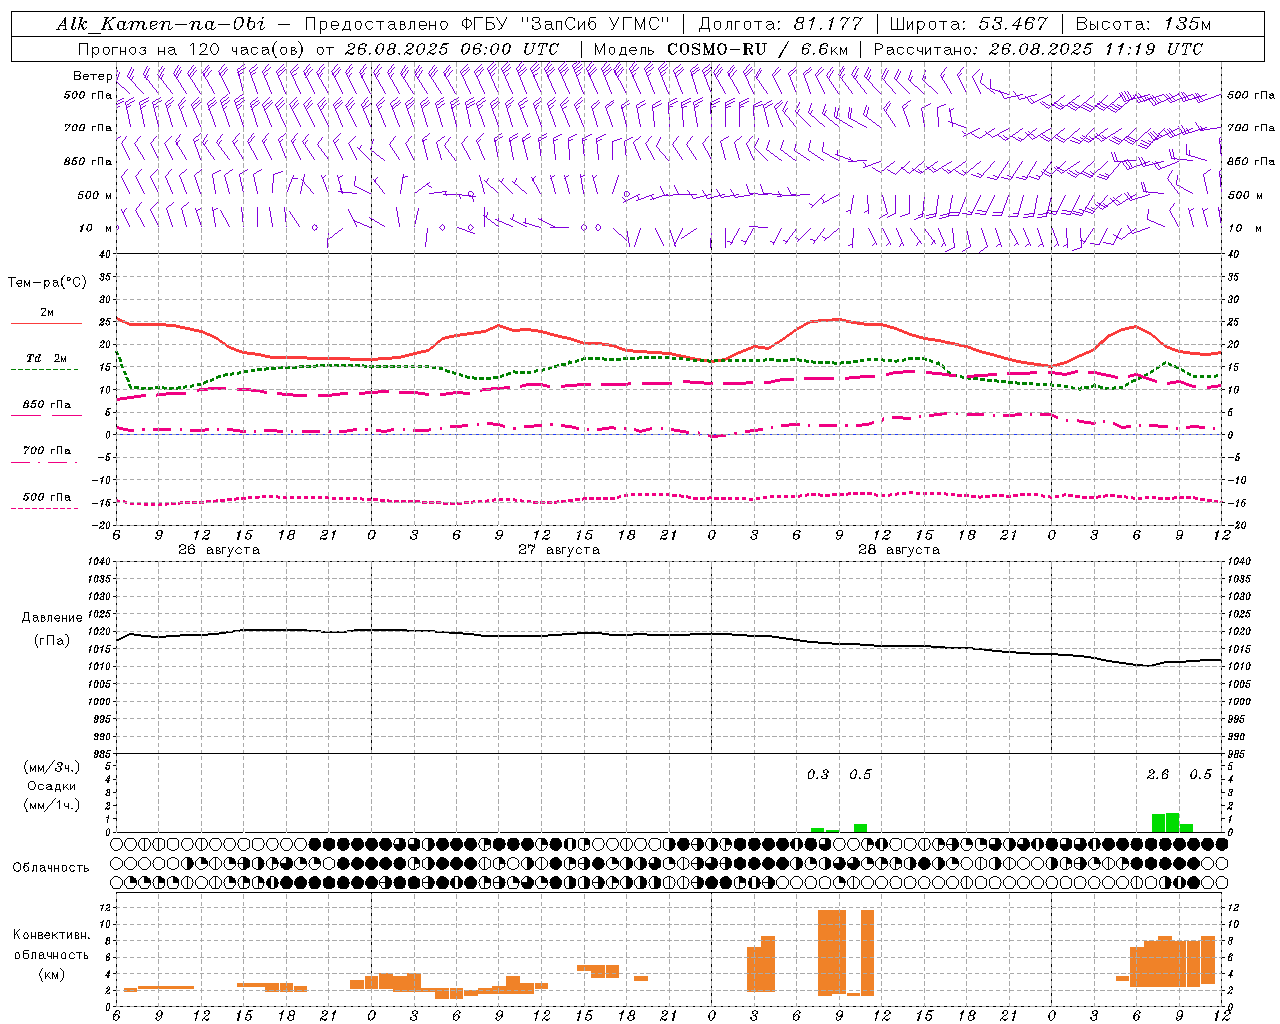1280x1024 pixels.
Task: Click the 26 августа date label
Action: tap(219, 550)
